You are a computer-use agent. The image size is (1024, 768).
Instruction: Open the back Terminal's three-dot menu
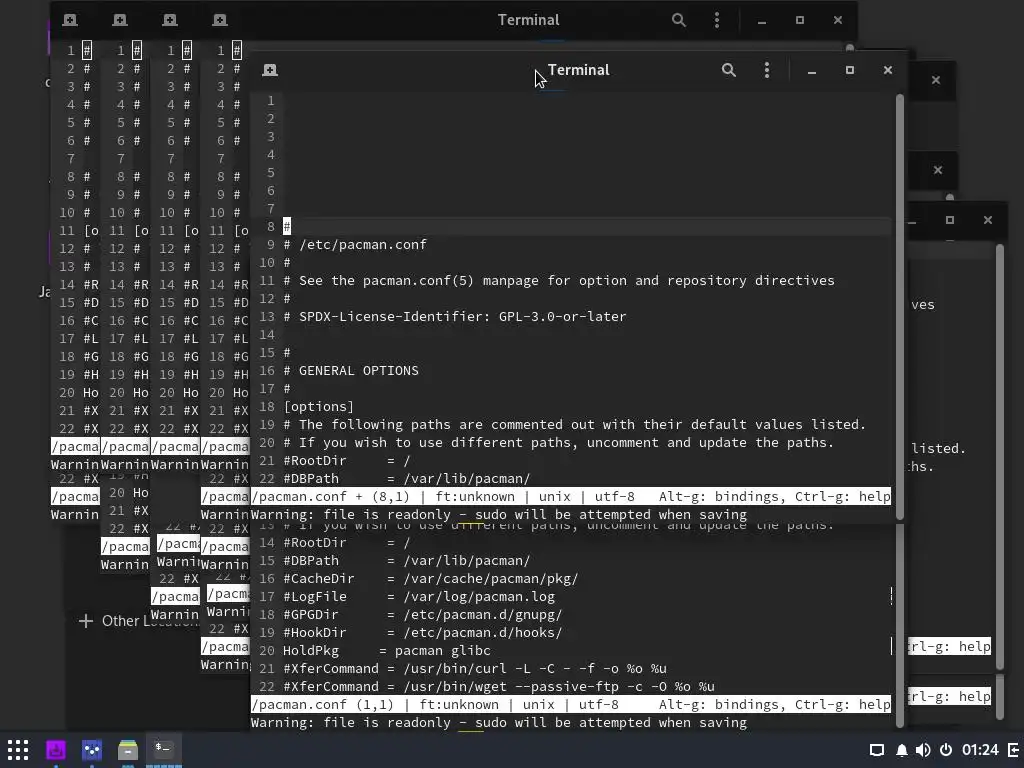717,20
